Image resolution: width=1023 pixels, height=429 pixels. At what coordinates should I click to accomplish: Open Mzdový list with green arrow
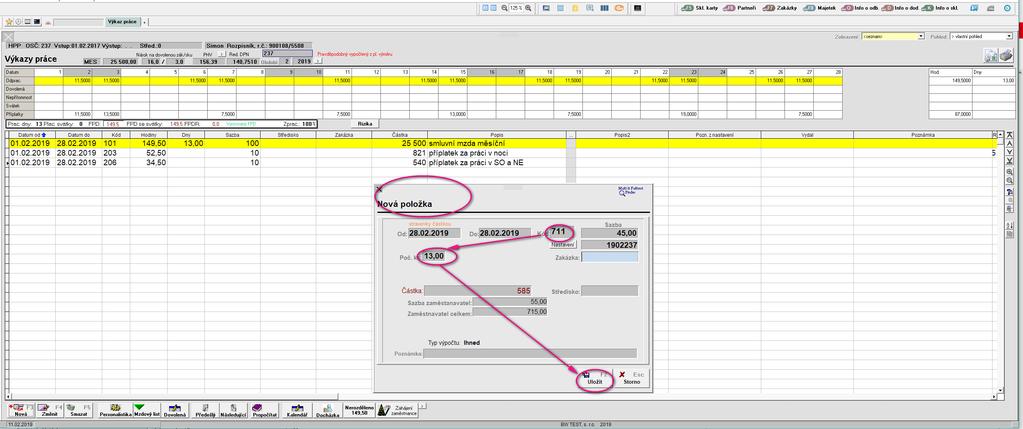click(x=147, y=410)
